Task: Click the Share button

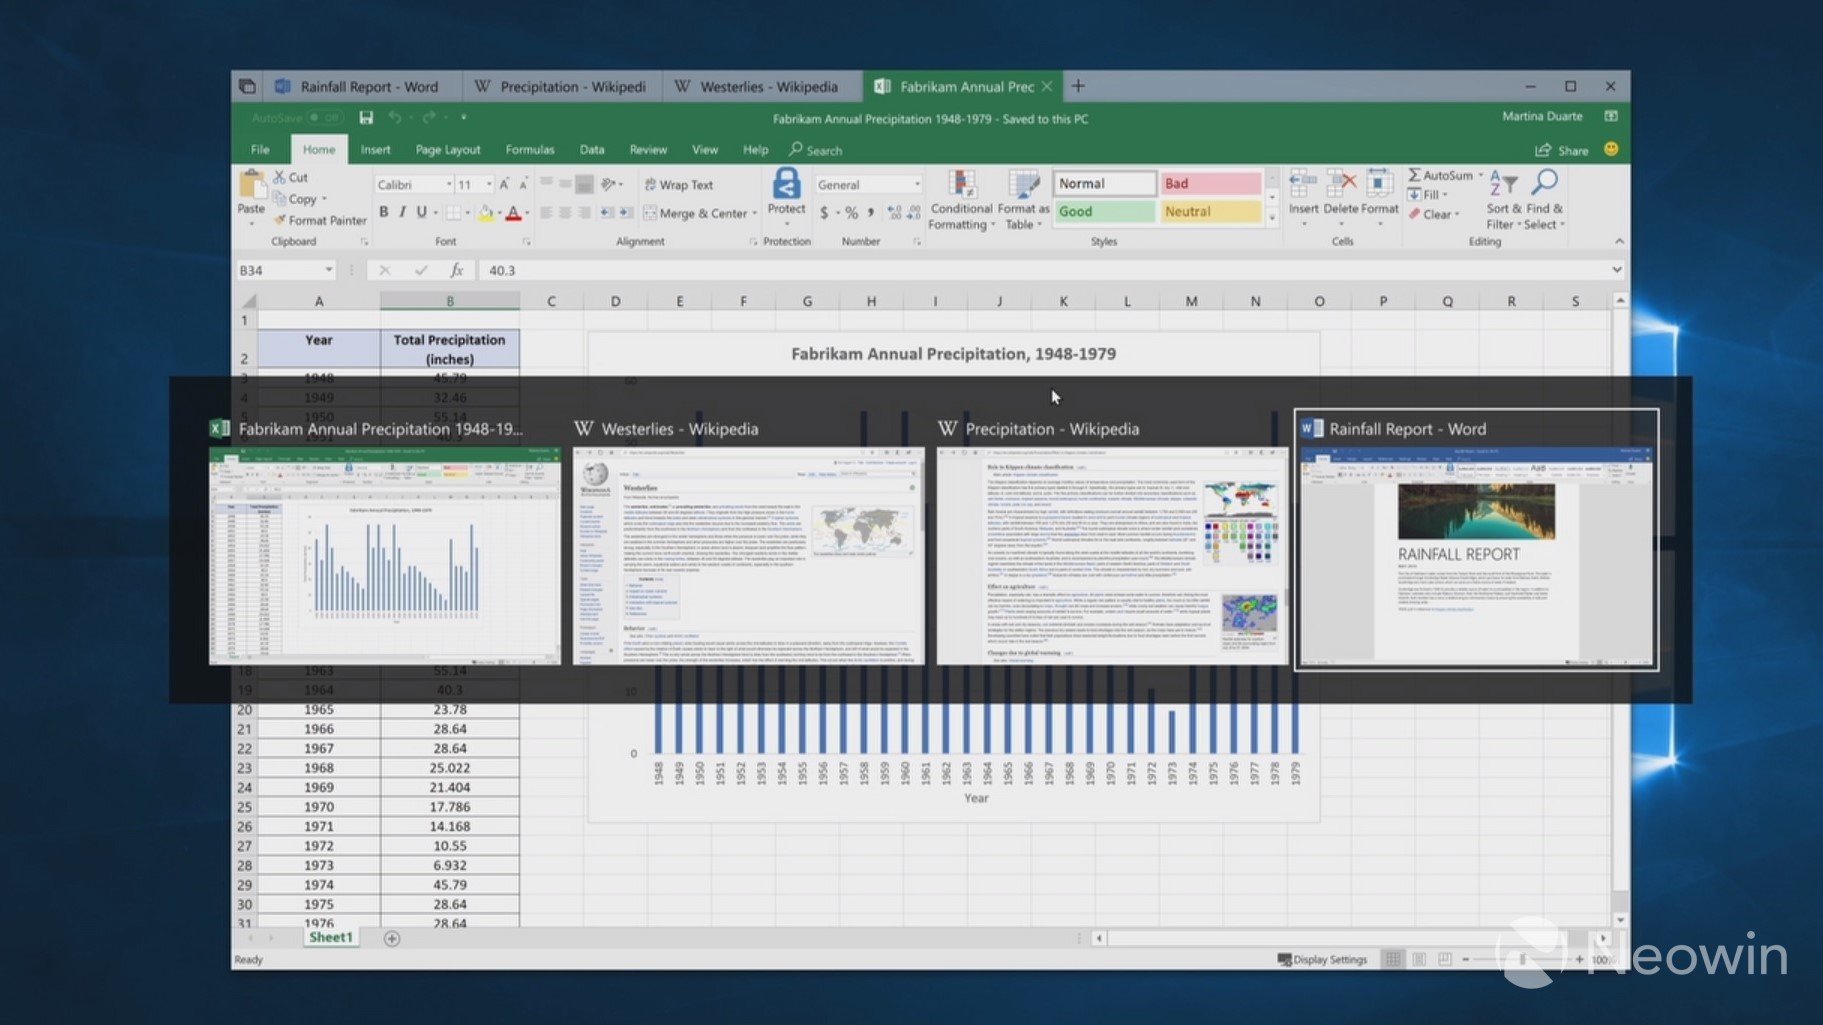Action: [x=1562, y=150]
